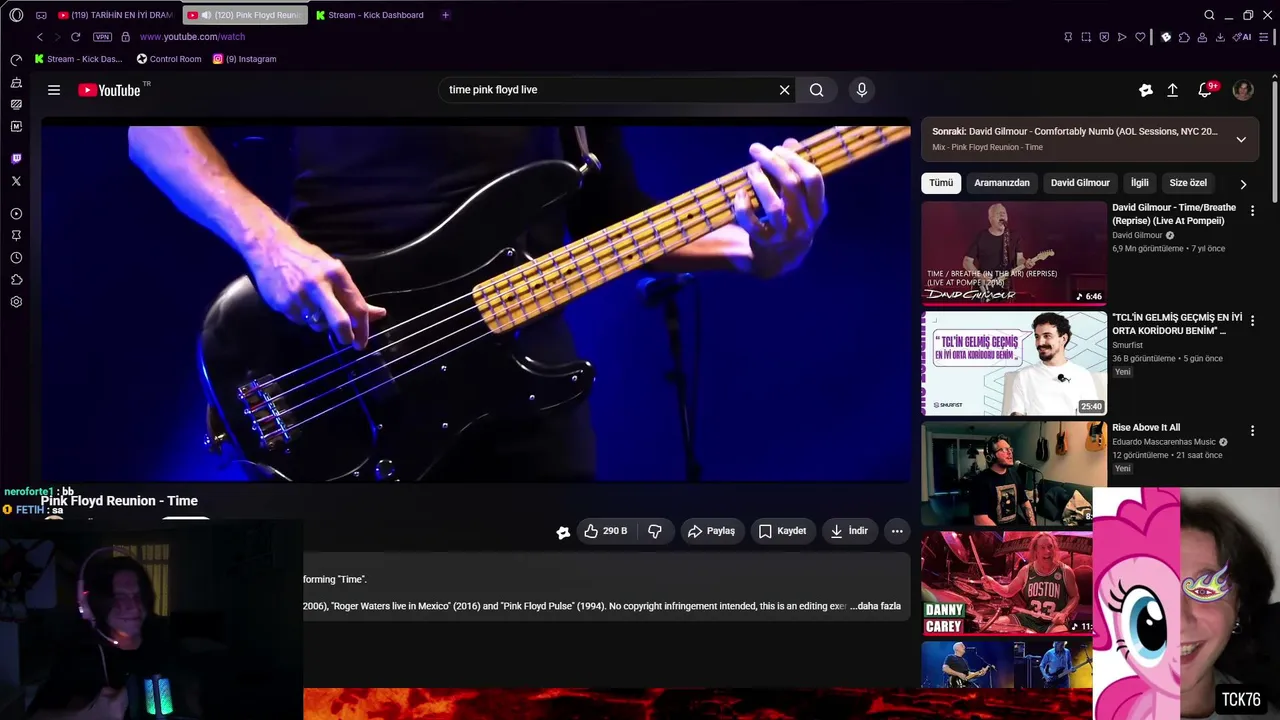Open the YouTube guide hamburger menu
The image size is (1280, 720).
[54, 90]
